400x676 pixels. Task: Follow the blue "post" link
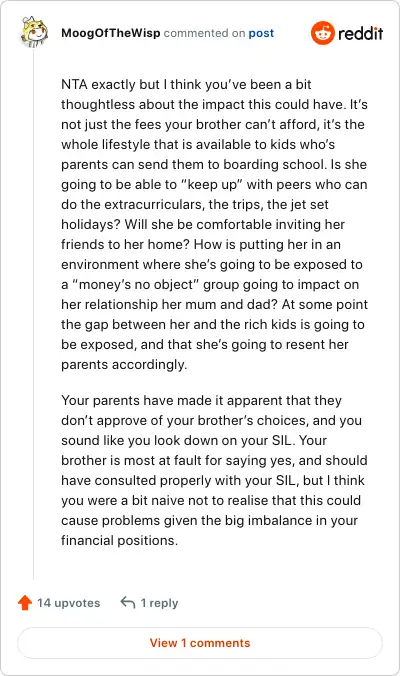[x=261, y=33]
